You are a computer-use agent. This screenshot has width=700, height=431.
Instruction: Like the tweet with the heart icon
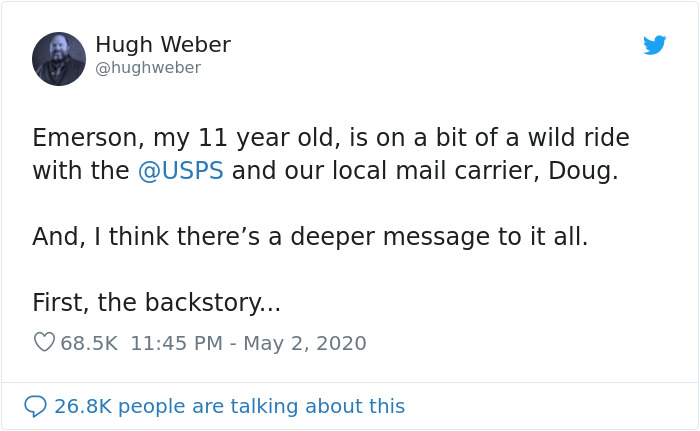pyautogui.click(x=44, y=343)
